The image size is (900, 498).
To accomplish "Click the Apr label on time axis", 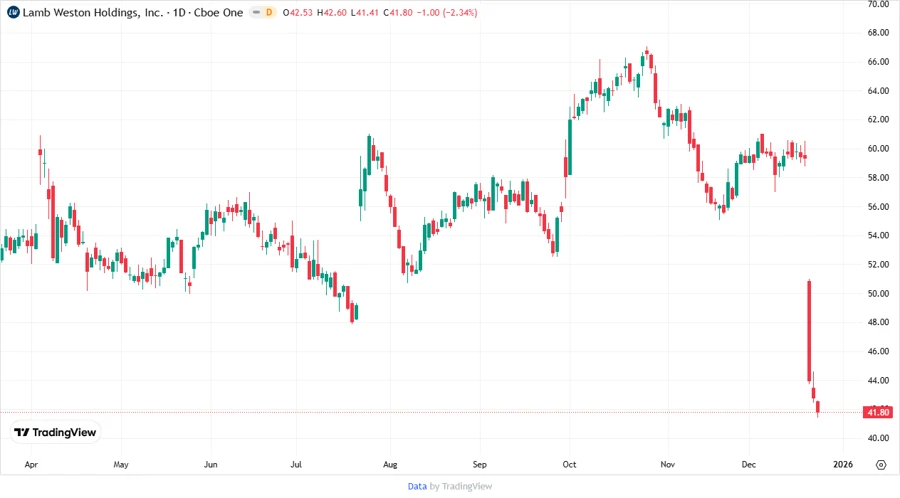I will (x=31, y=464).
